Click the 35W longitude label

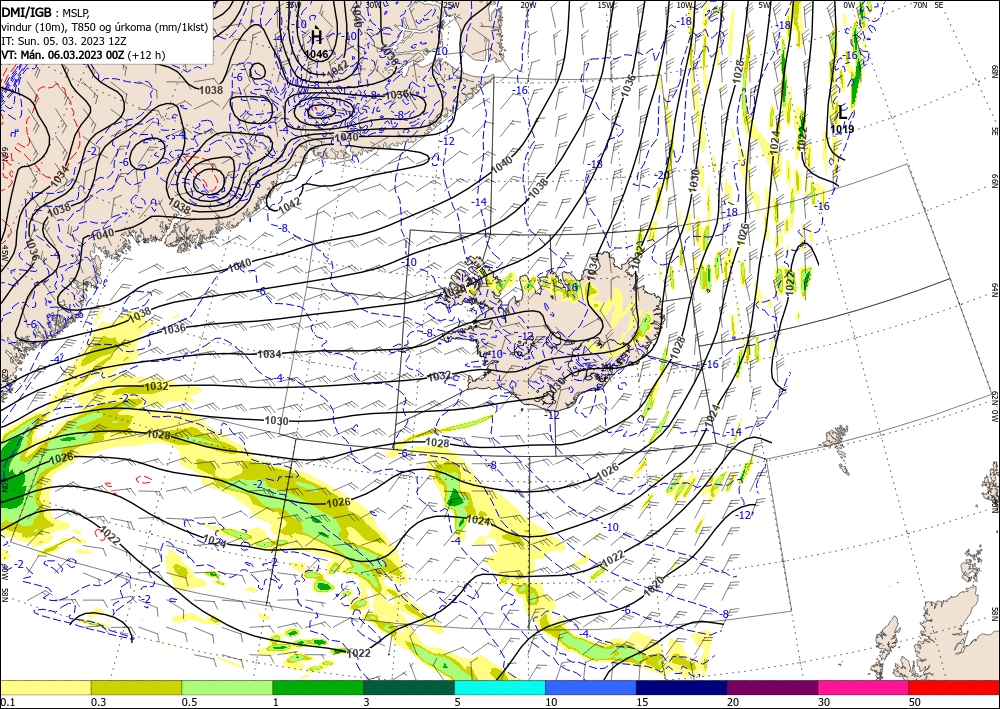pos(293,5)
